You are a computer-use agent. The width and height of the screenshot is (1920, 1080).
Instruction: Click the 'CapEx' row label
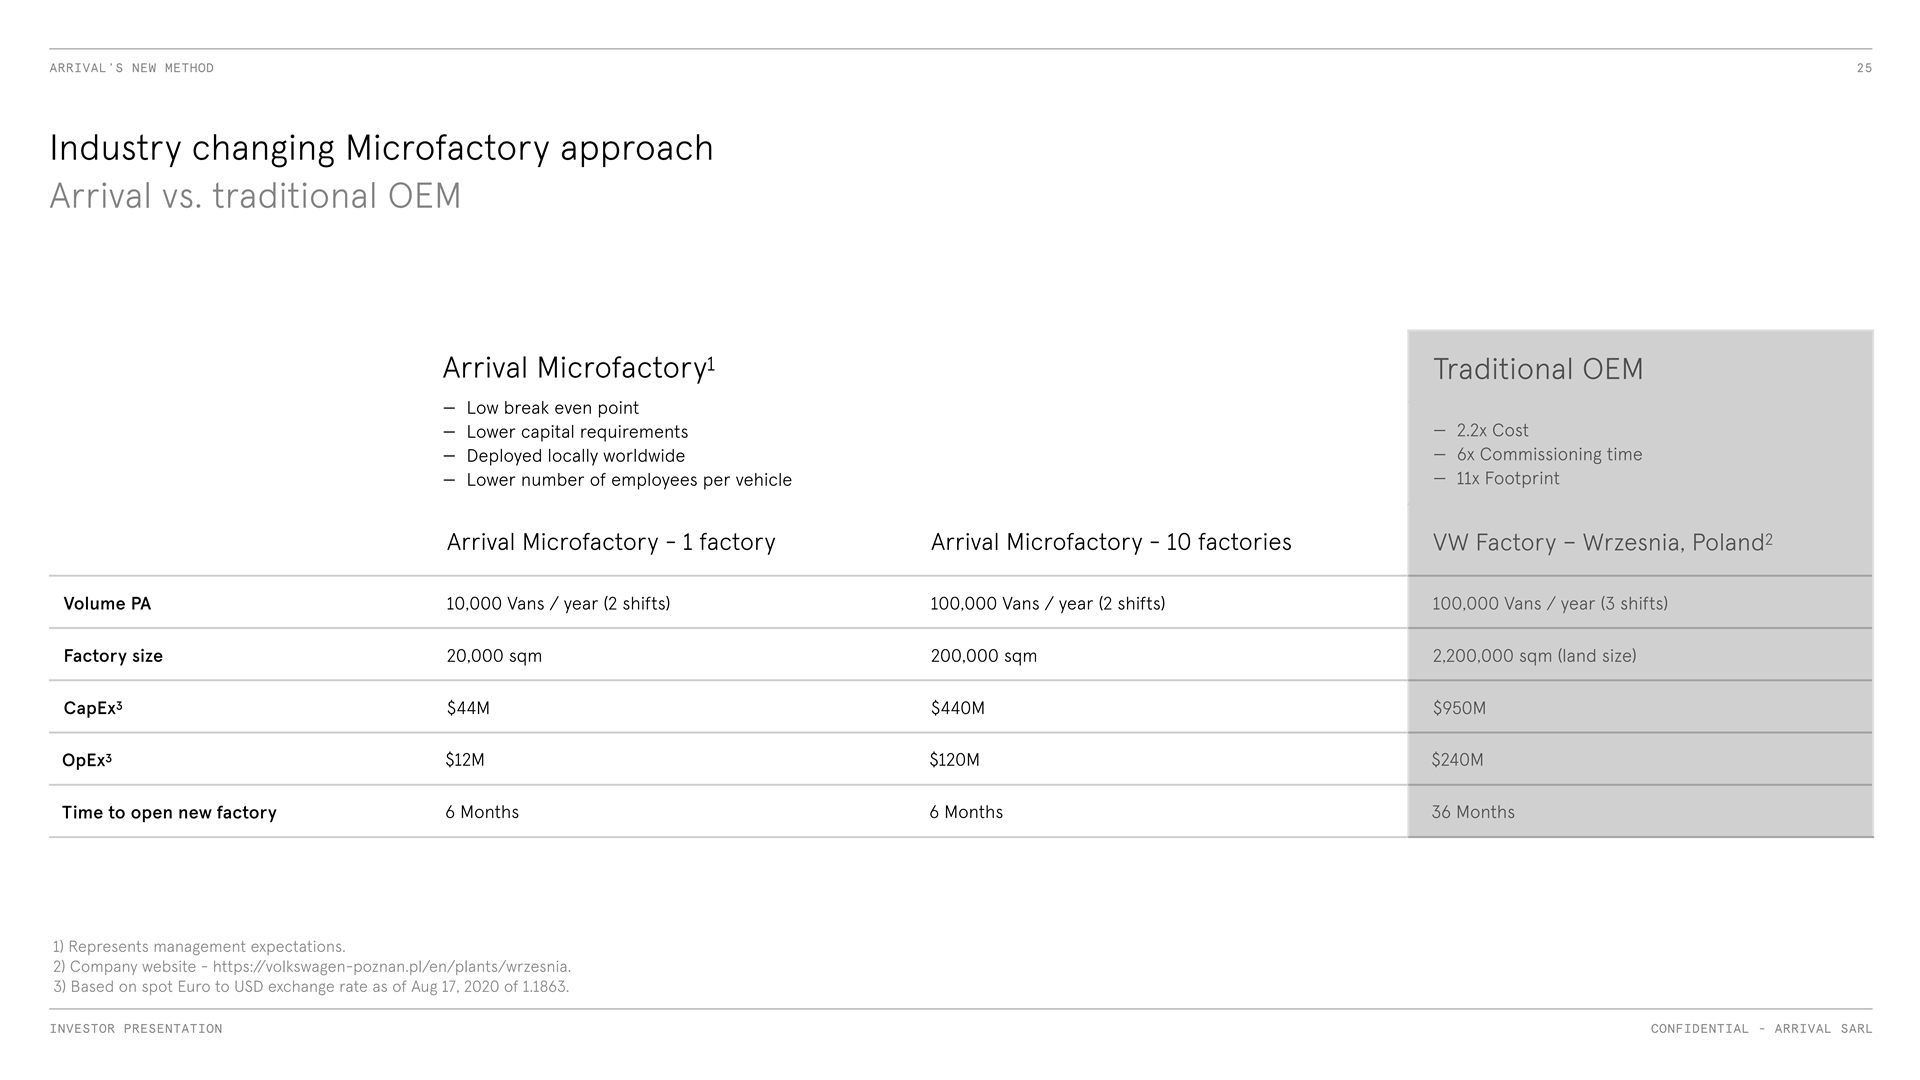tap(90, 708)
